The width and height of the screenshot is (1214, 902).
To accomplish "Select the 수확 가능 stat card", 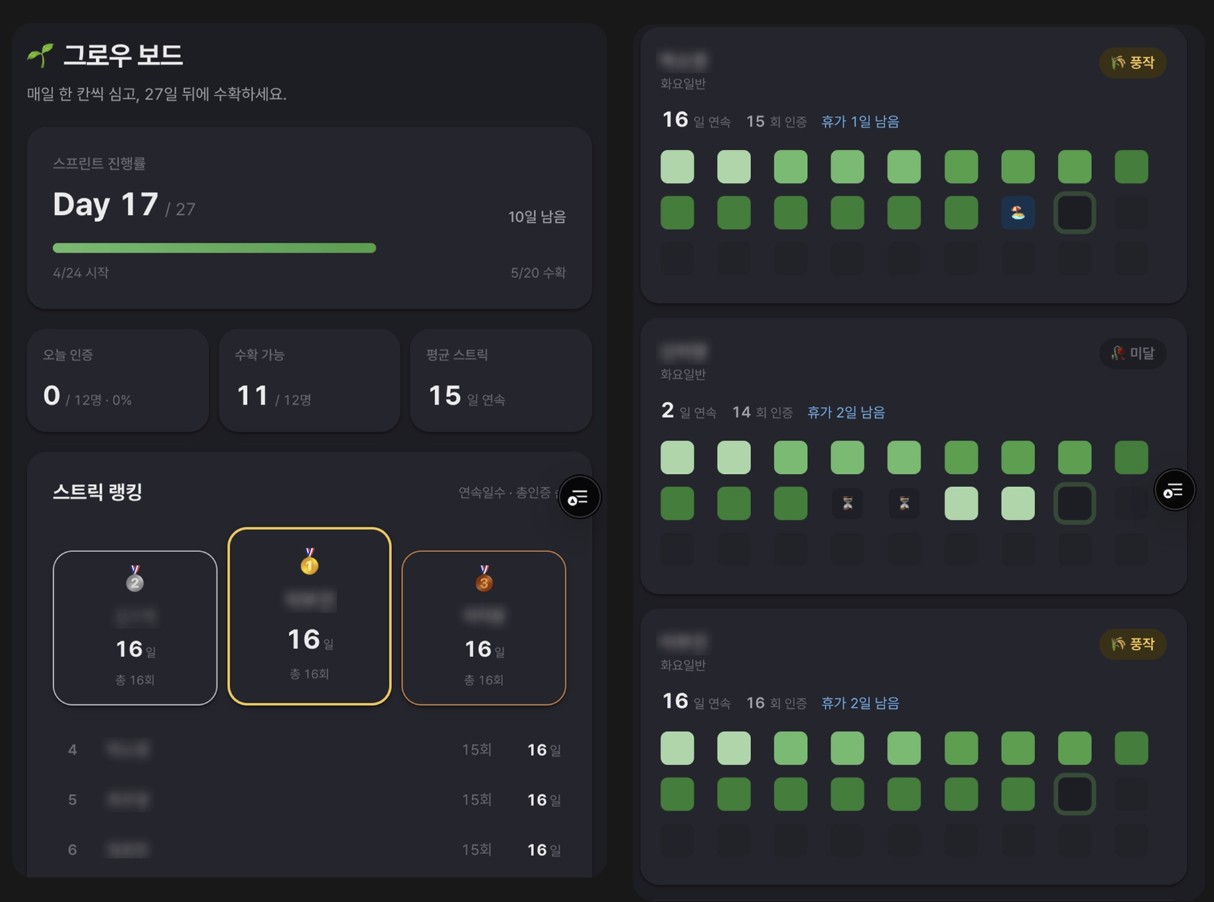I will click(309, 380).
